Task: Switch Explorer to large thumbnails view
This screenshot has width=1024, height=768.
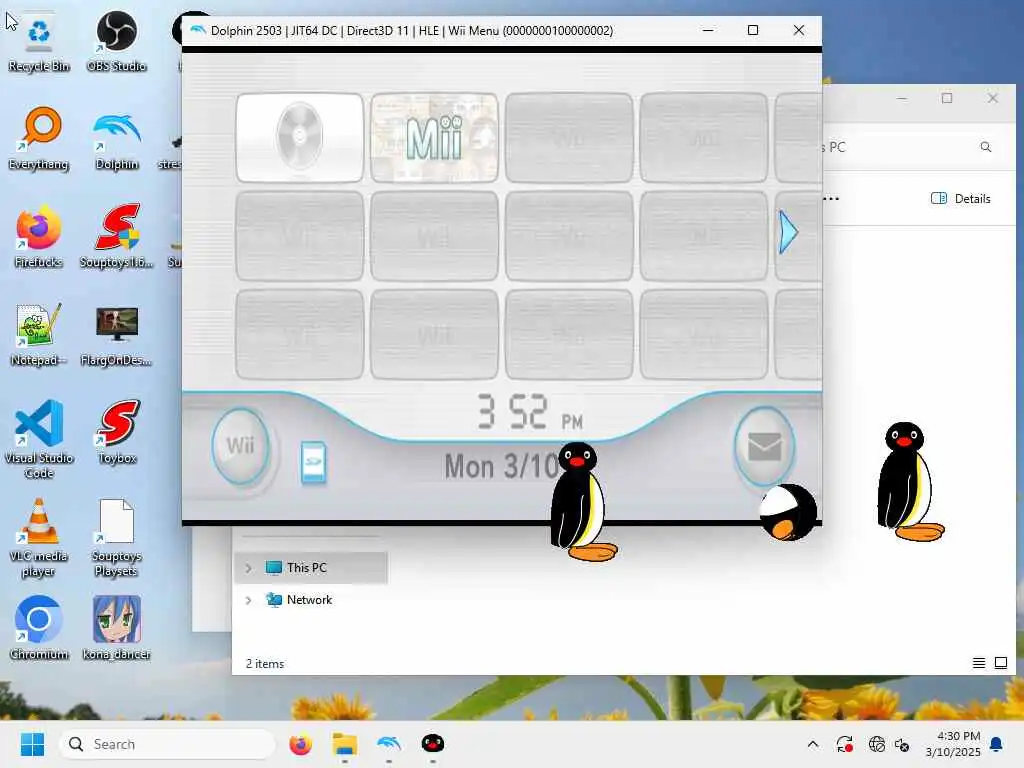Action: (1000, 664)
